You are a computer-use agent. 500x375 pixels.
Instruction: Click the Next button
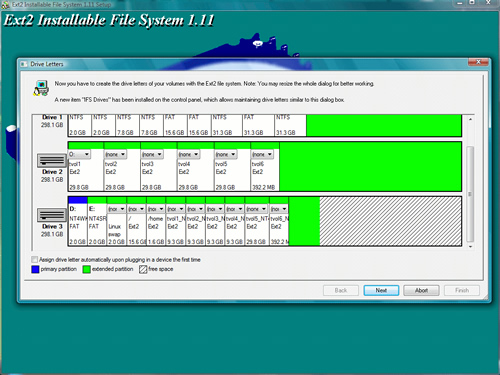[381, 290]
